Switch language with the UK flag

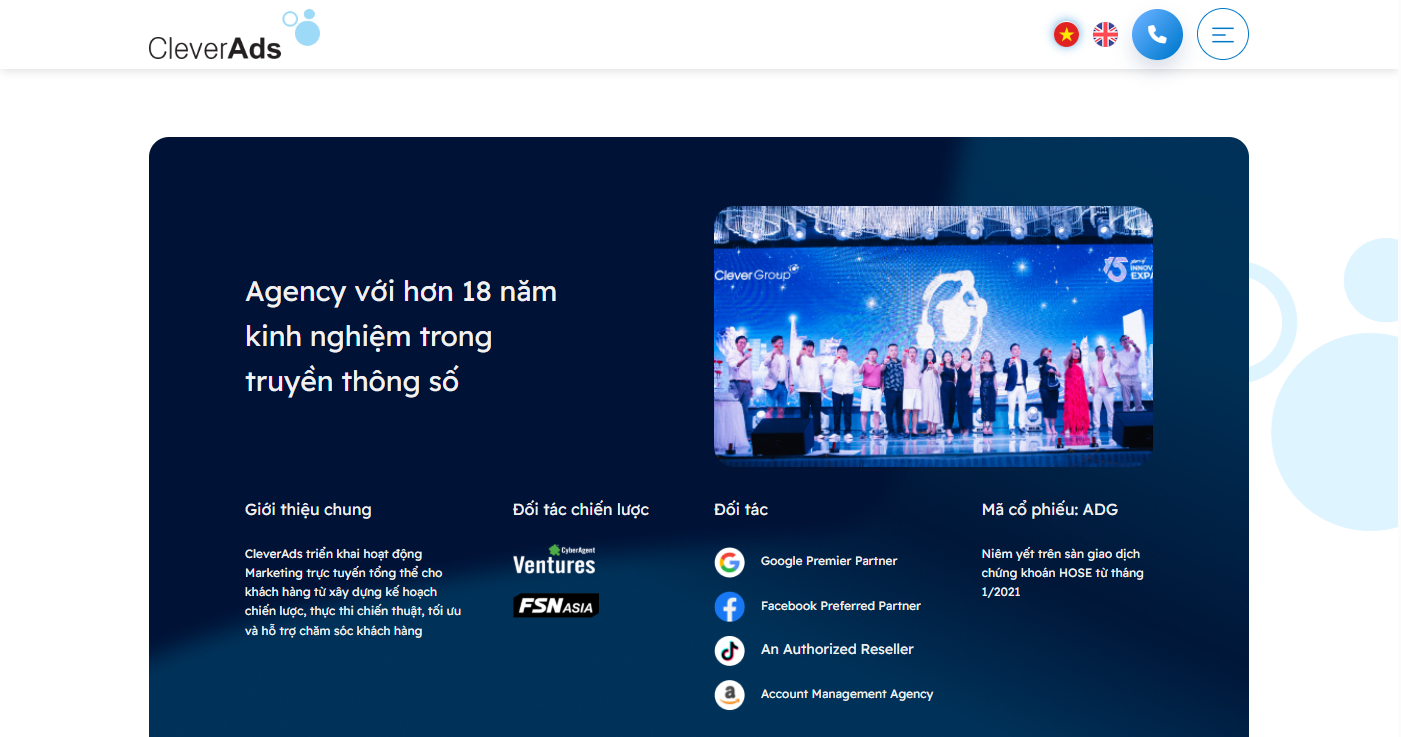pyautogui.click(x=1105, y=35)
